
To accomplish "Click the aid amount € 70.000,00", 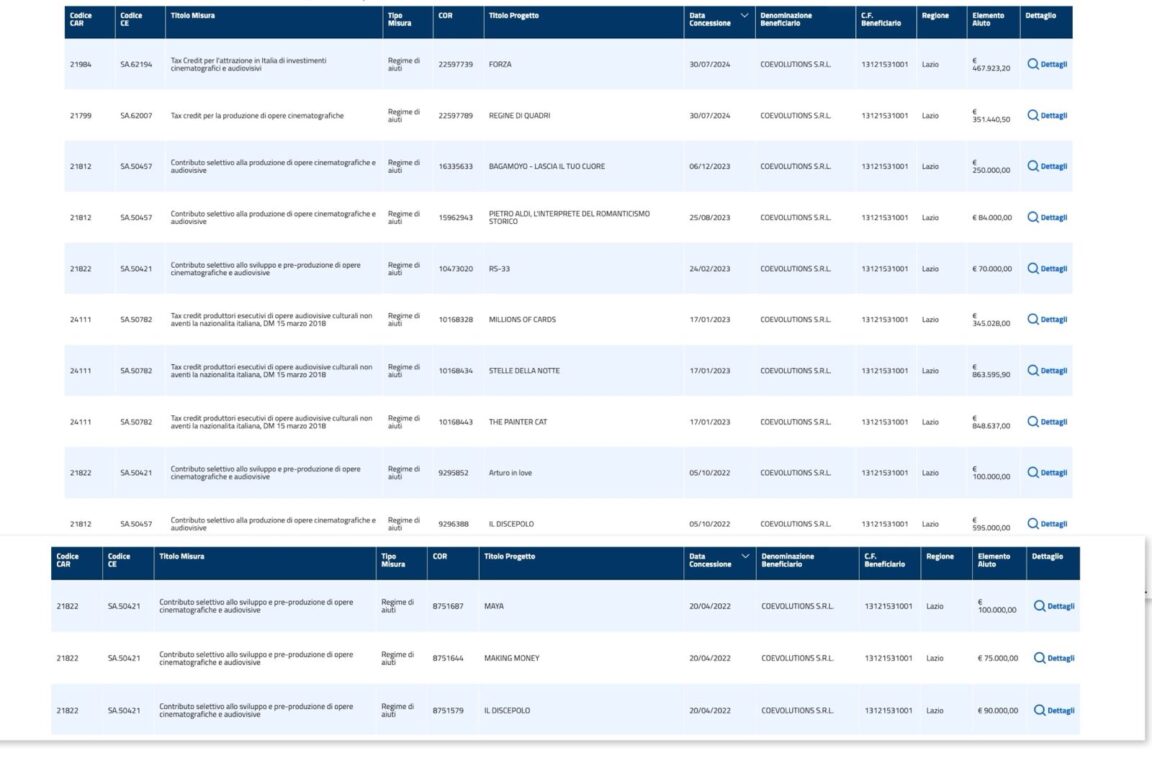I will 992,269.
